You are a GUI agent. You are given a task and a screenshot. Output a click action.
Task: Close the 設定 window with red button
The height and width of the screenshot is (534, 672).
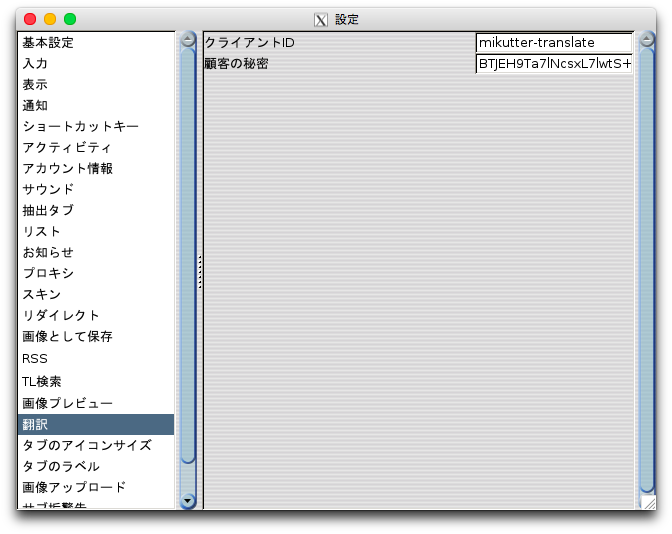point(30,19)
